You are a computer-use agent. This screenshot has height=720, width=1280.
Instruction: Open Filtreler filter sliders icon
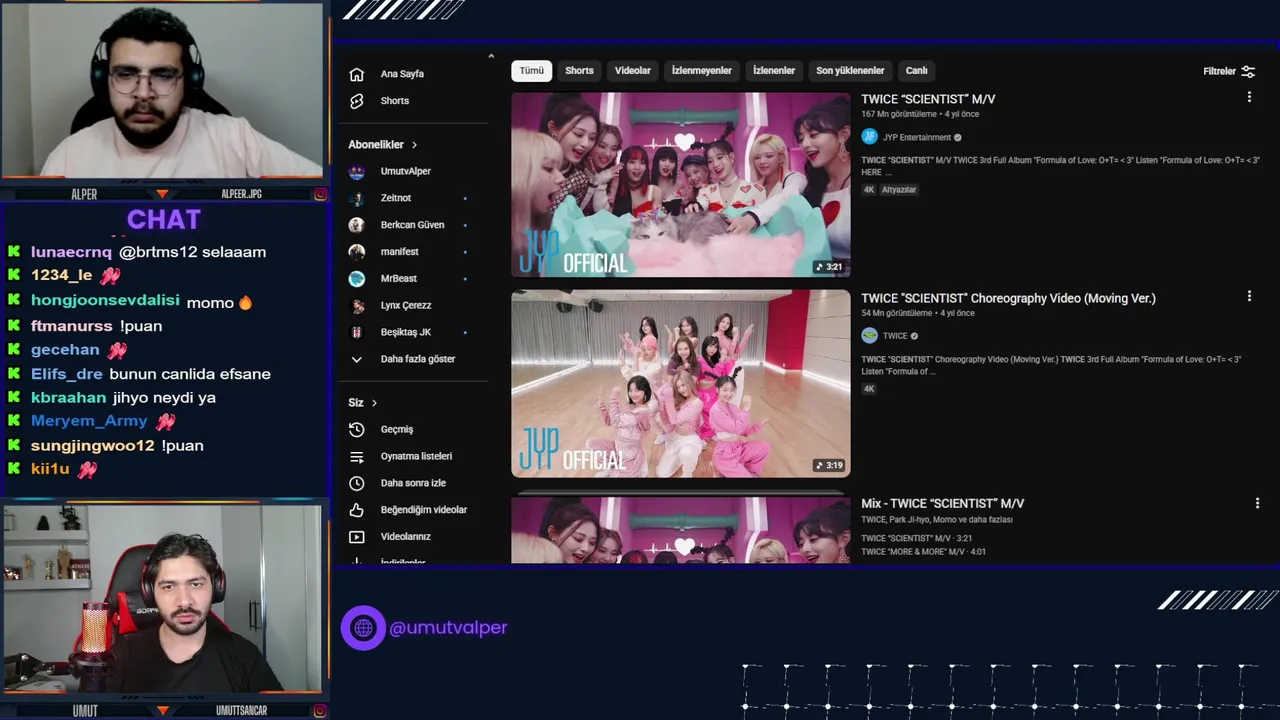click(1248, 71)
